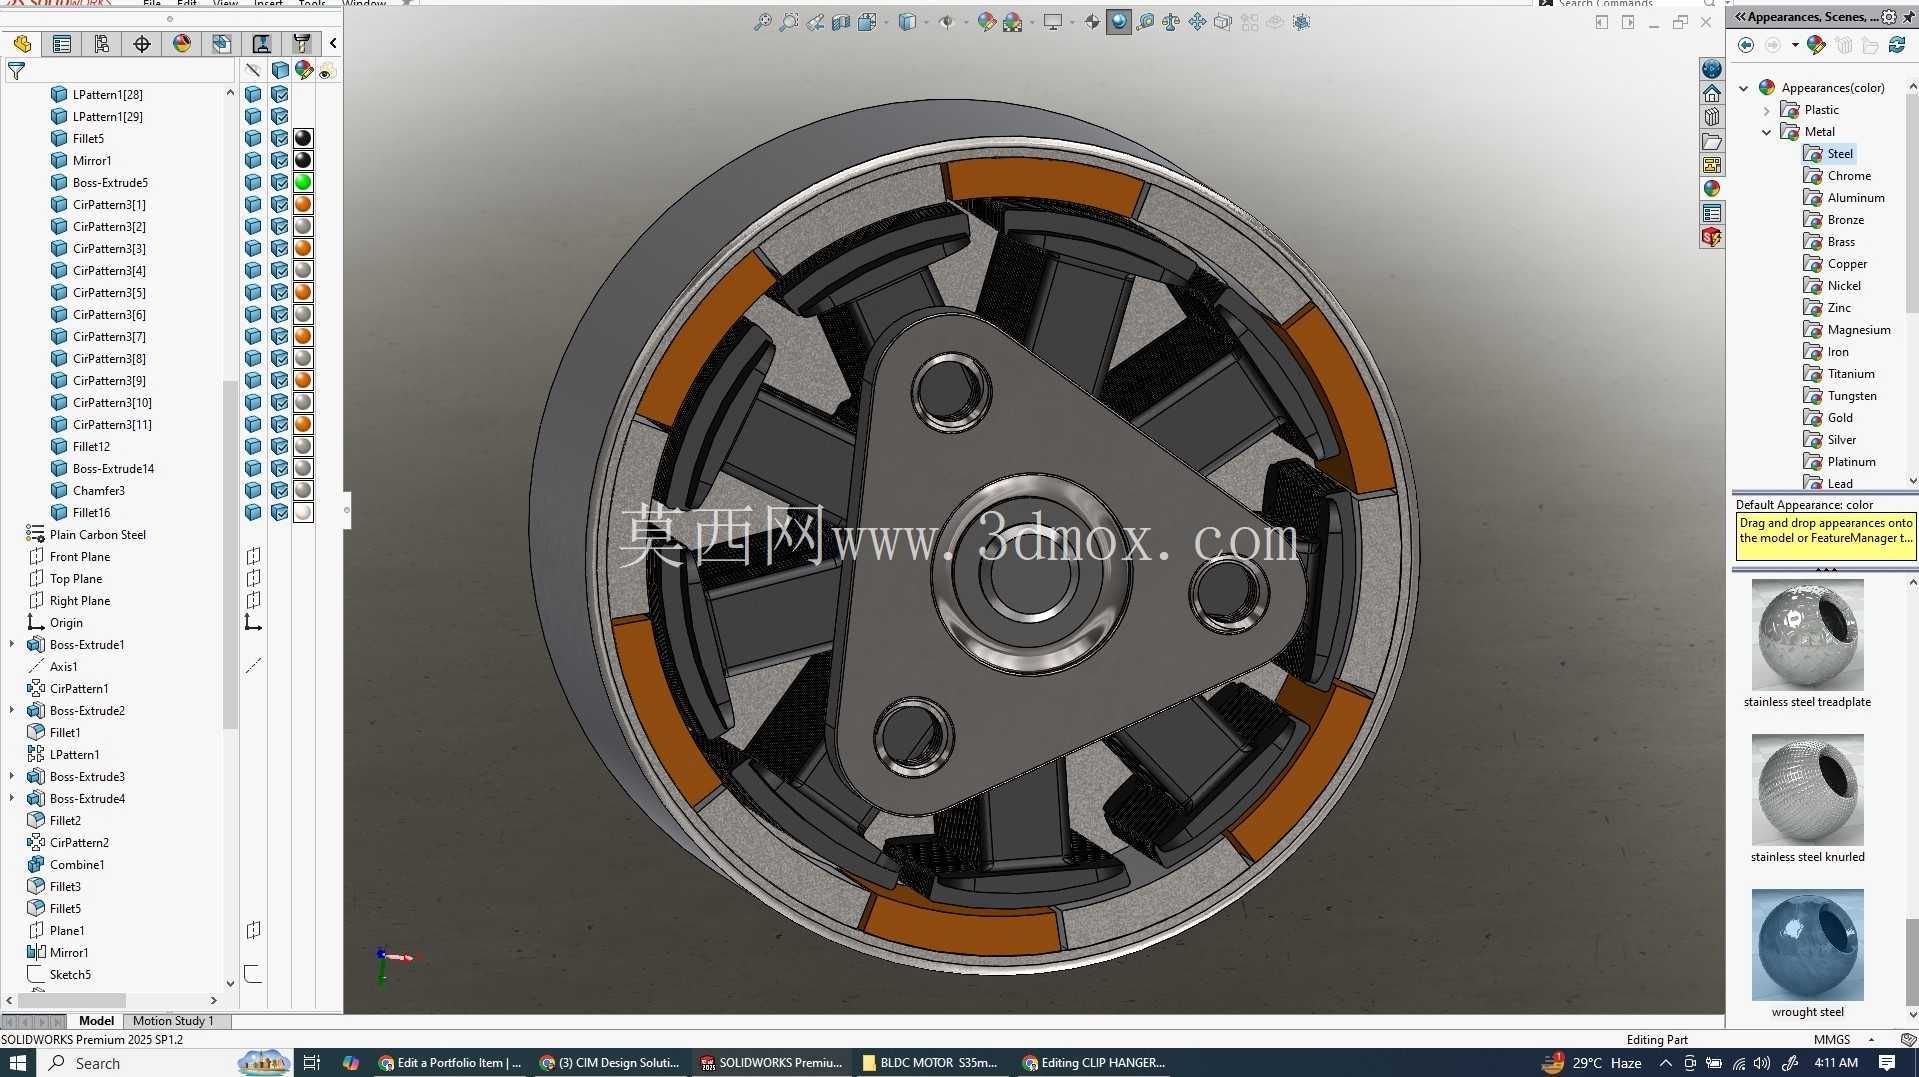The height and width of the screenshot is (1077, 1919).
Task: Select the stainless steel treadplate thumbnail
Action: click(x=1807, y=635)
